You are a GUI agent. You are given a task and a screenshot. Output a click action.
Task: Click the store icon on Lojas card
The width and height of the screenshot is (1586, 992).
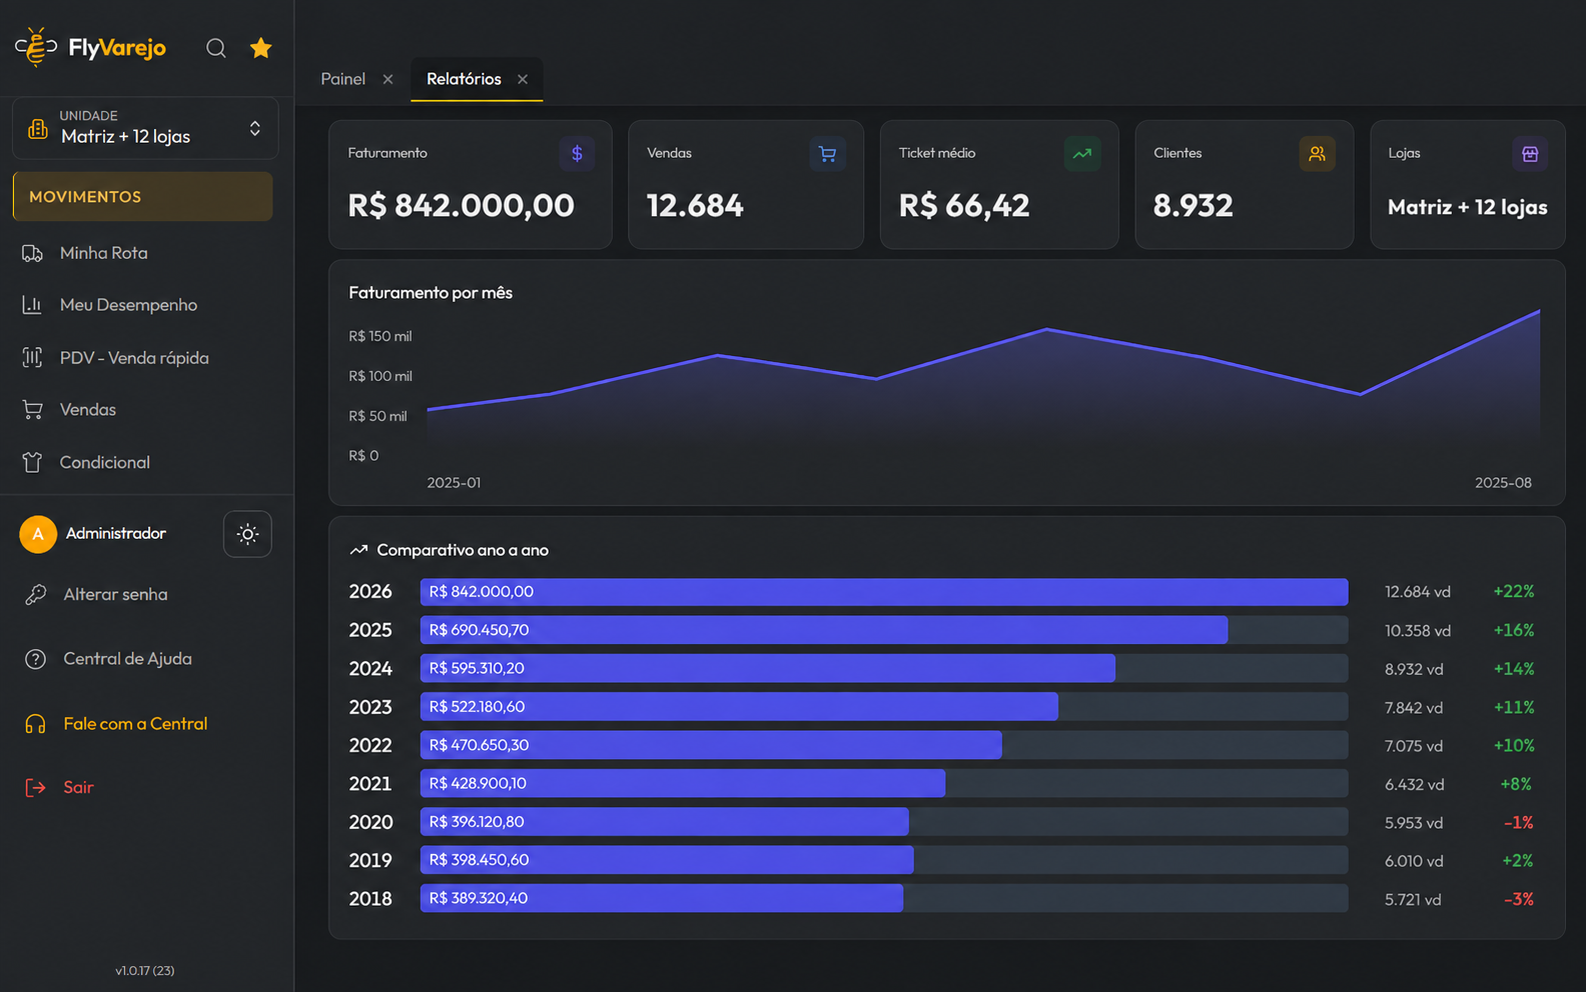1530,154
